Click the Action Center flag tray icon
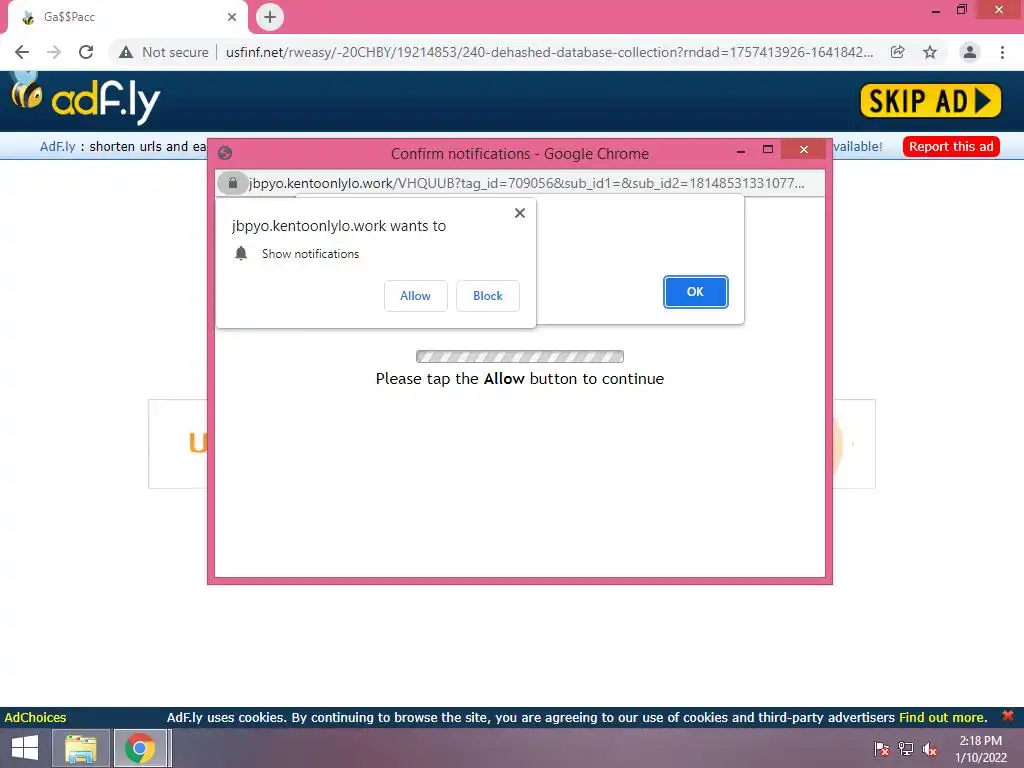The width and height of the screenshot is (1024, 768). coord(882,749)
